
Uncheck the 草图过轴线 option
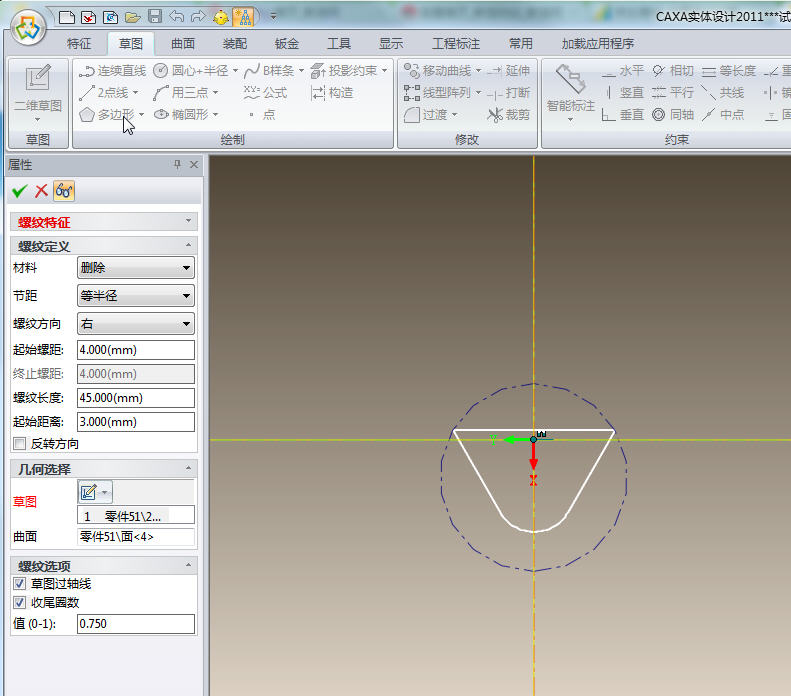pos(19,584)
